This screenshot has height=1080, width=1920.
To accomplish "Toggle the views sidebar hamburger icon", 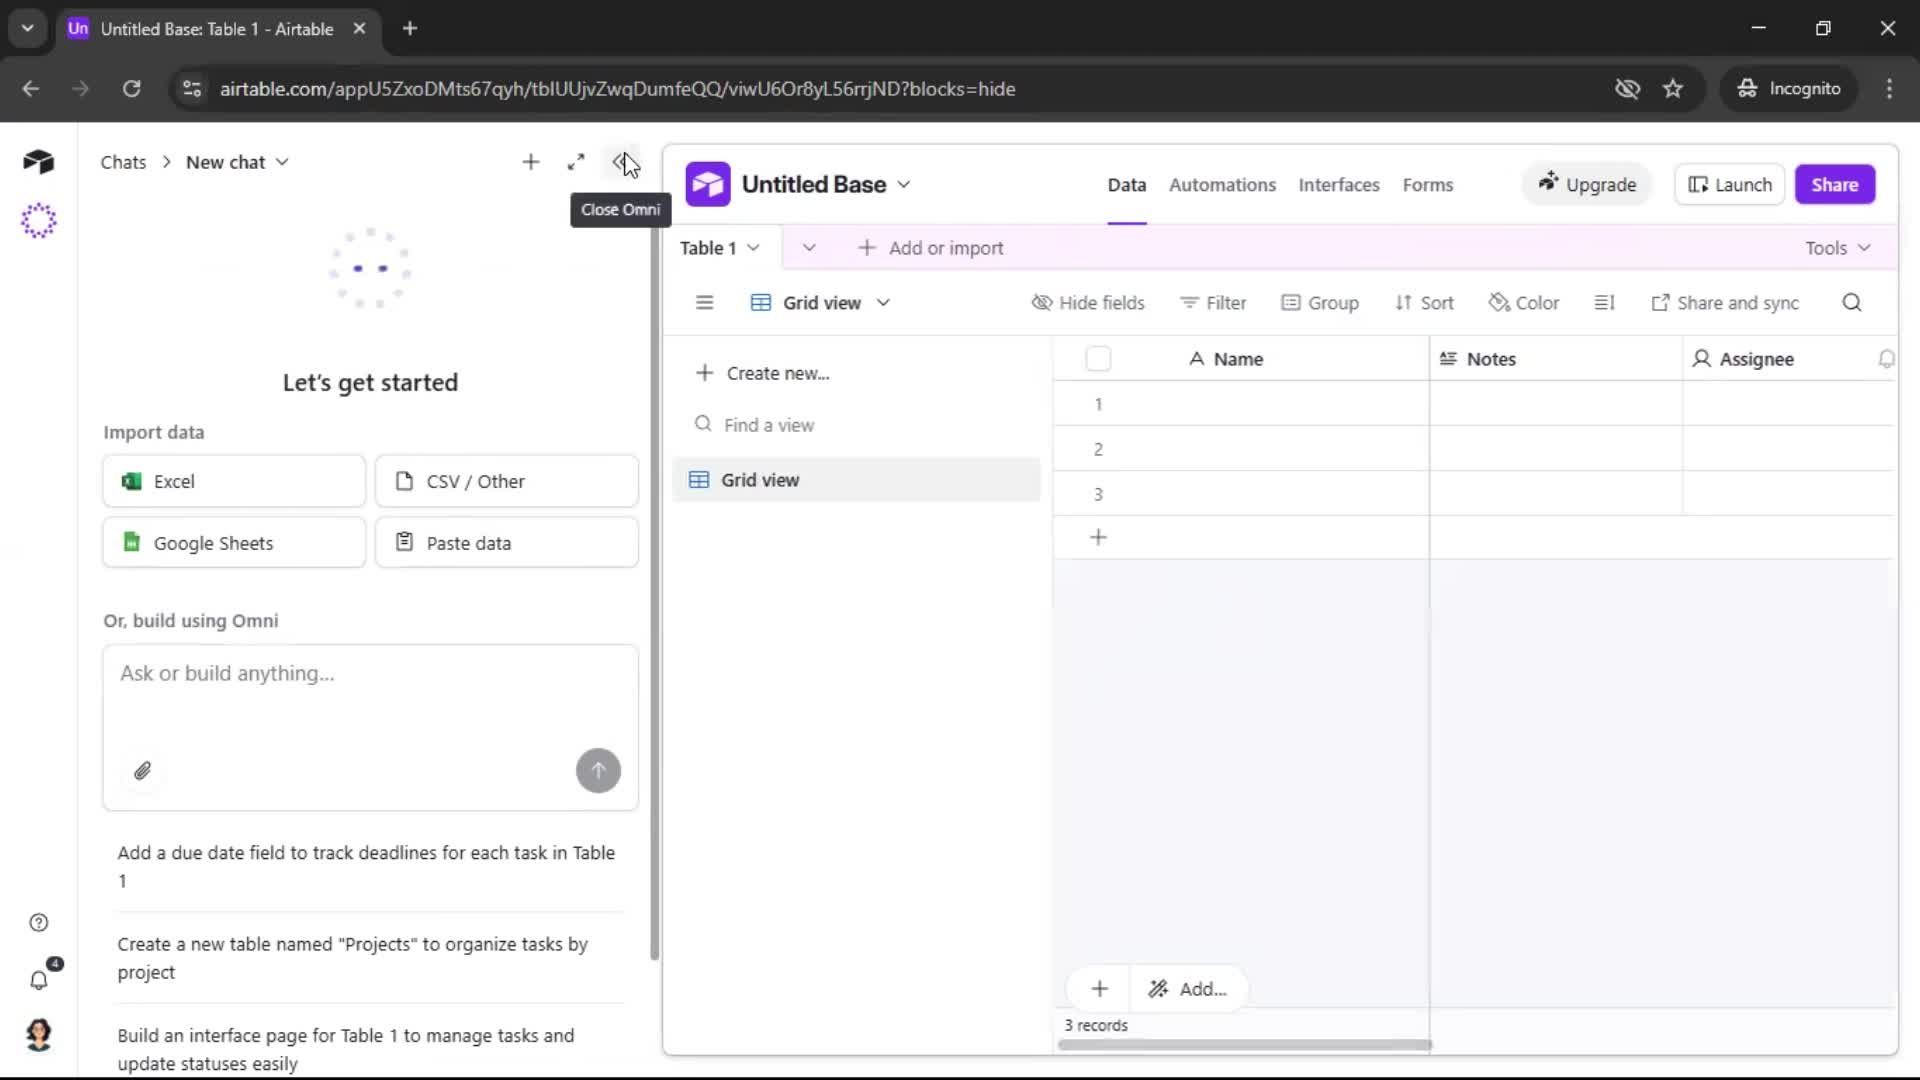I will 704,303.
